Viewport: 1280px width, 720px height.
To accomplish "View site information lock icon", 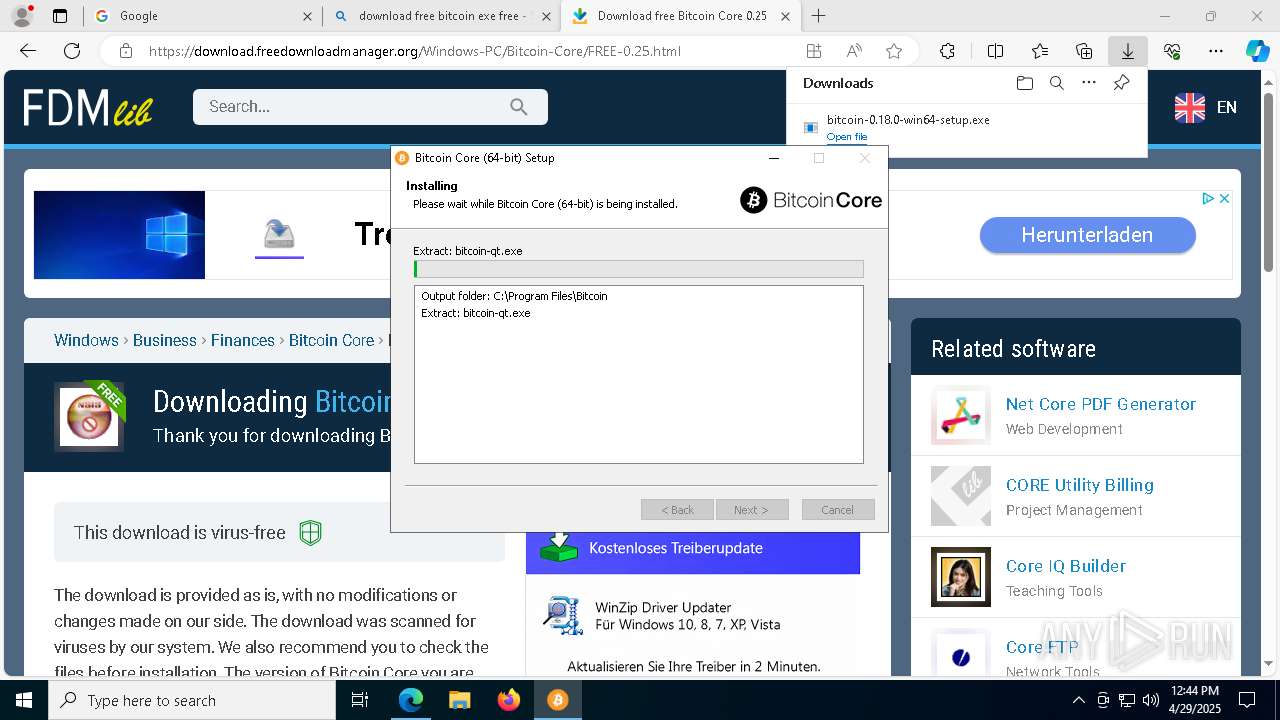I will click(125, 51).
